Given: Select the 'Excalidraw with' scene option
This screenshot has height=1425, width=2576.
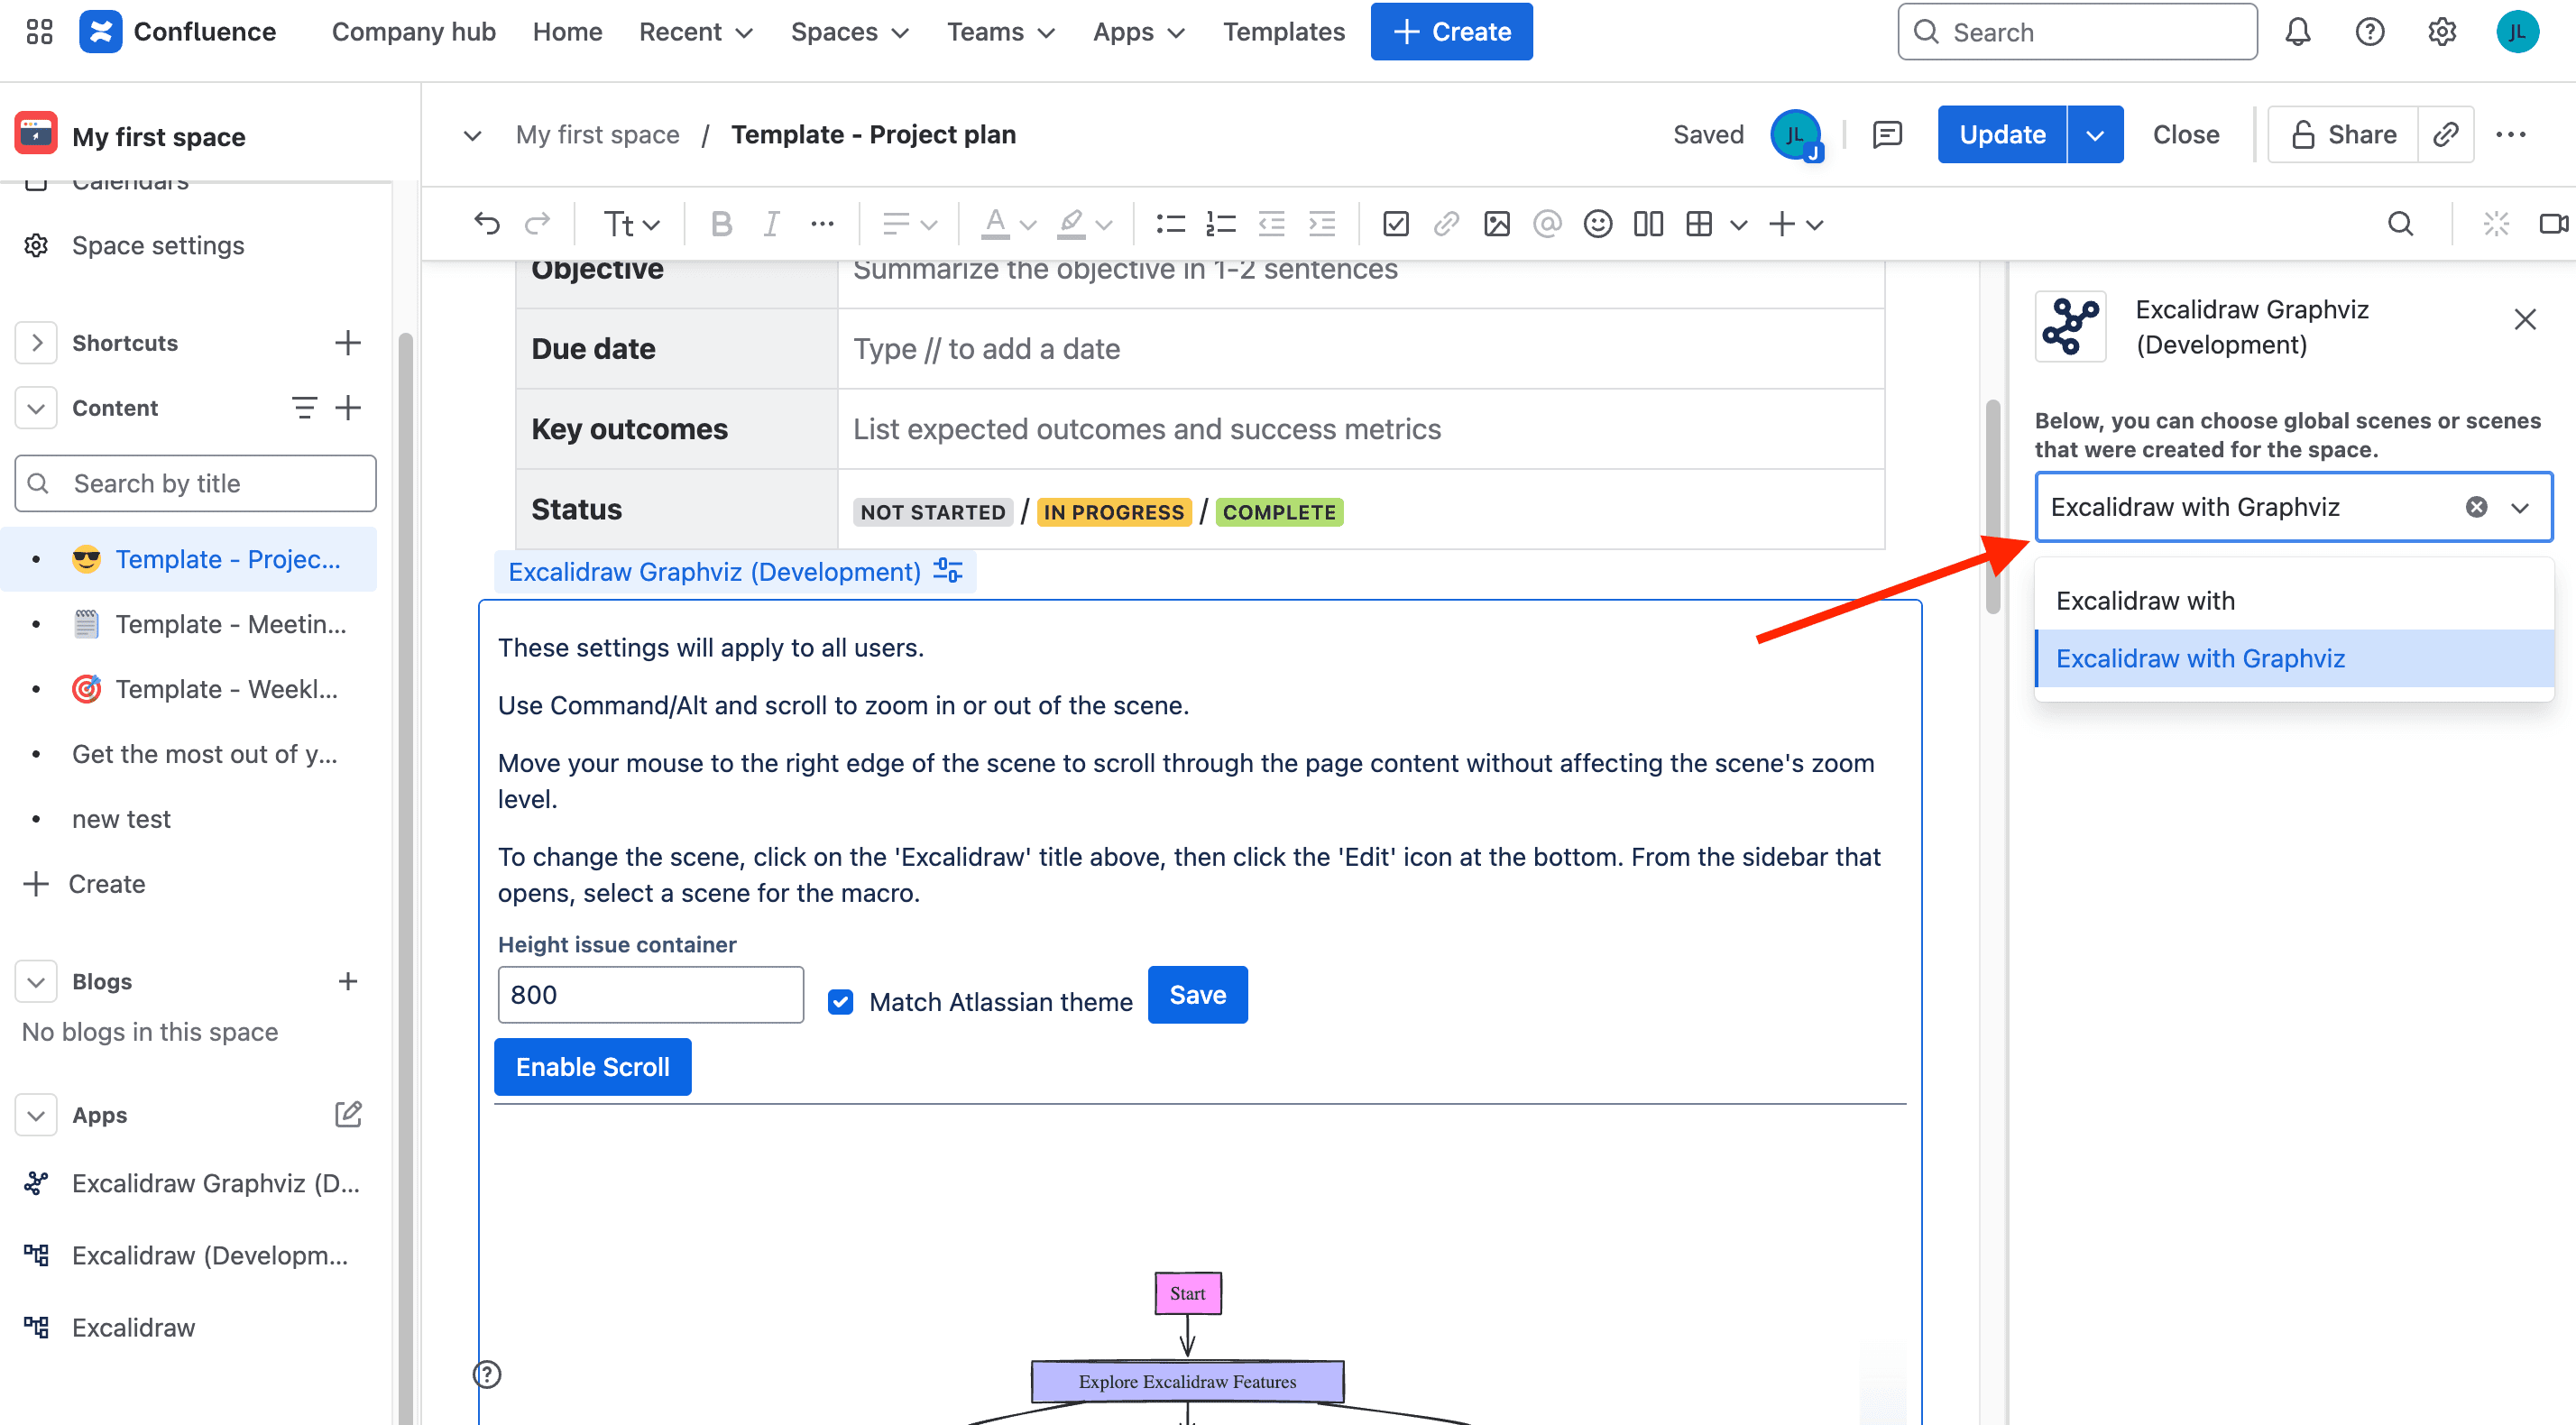Looking at the screenshot, I should (x=2294, y=600).
